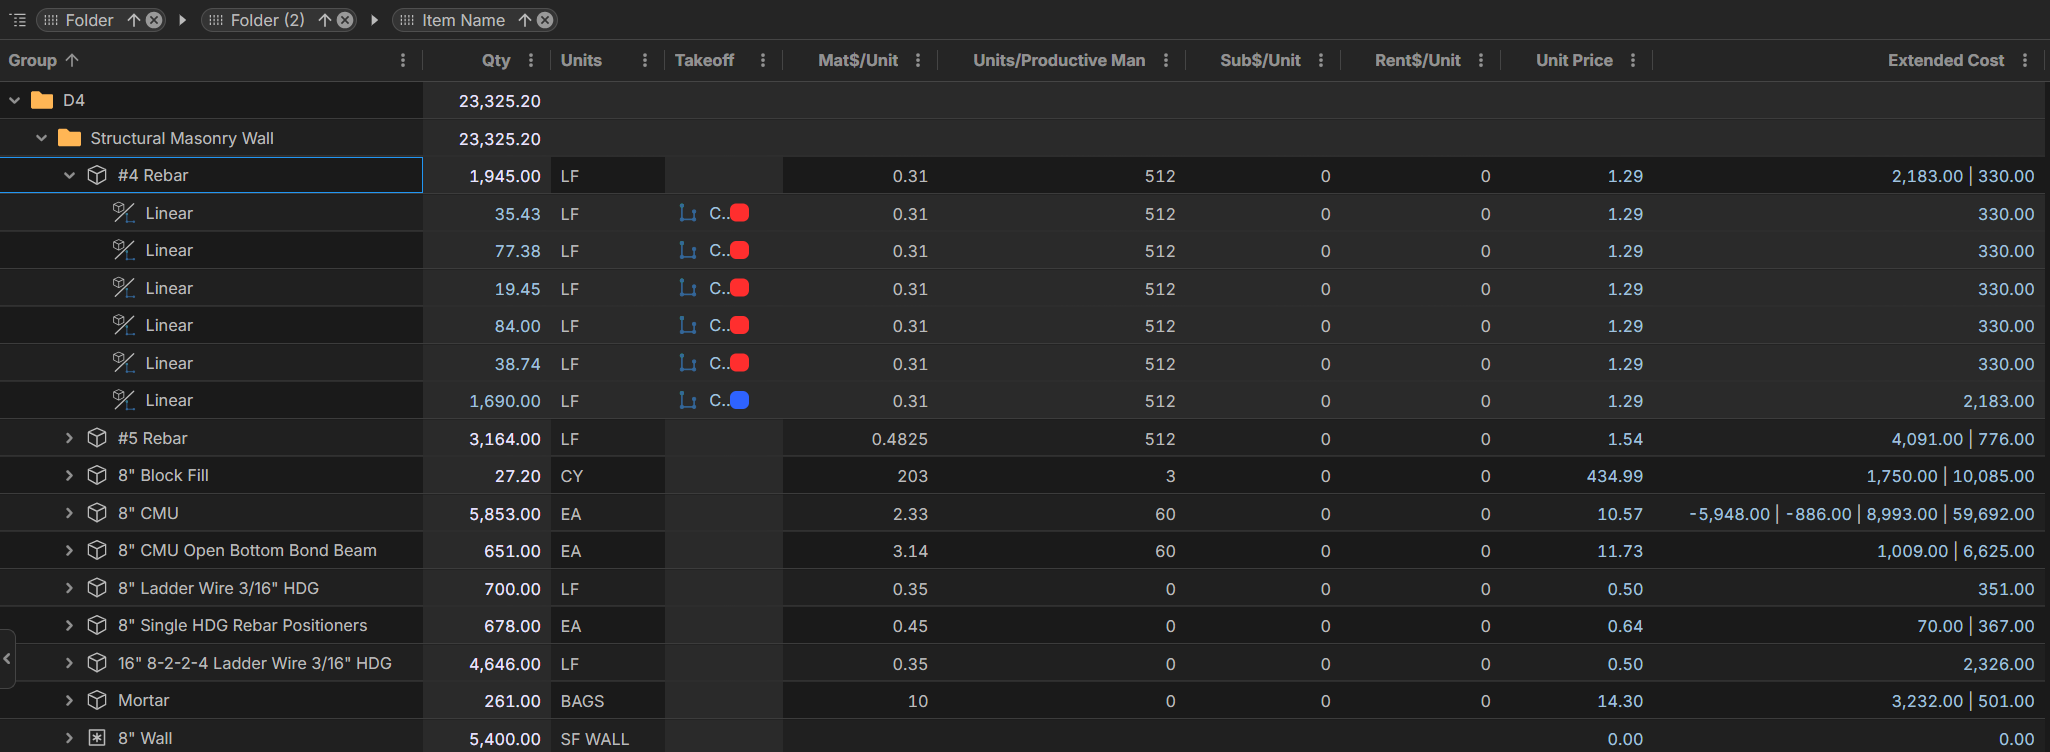Expand the Mortar item row
This screenshot has width=2050, height=752.
(69, 701)
